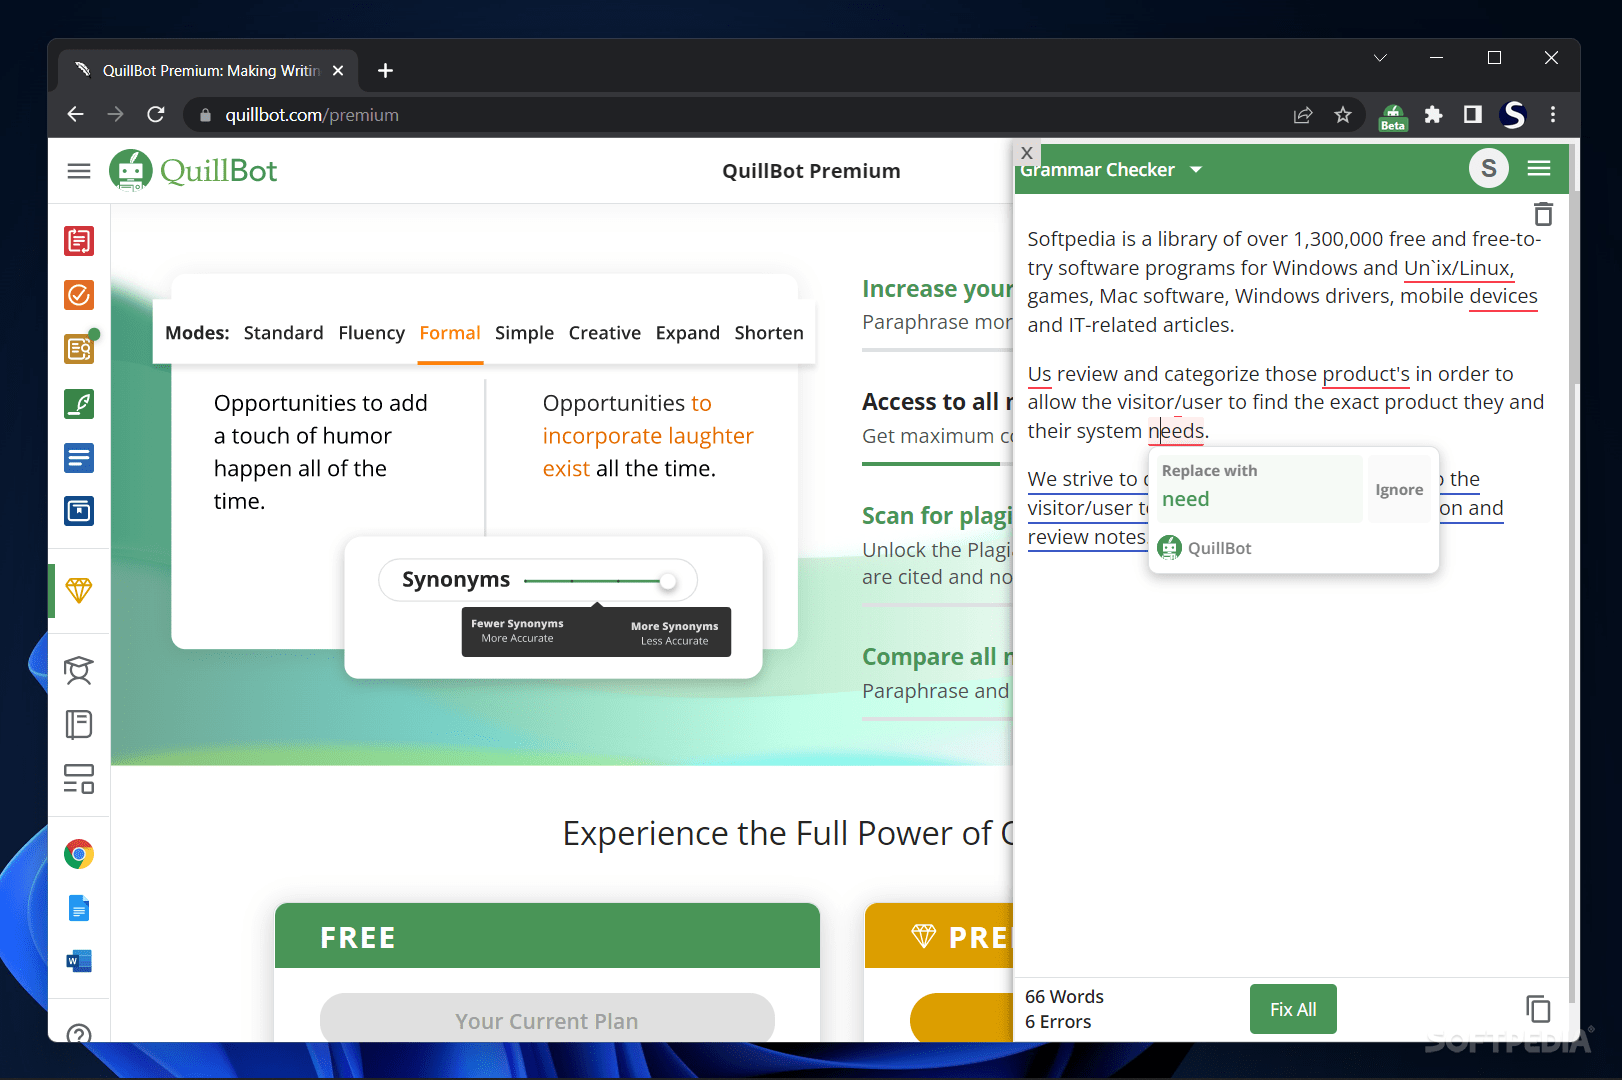Open the Summarizer tool
Image resolution: width=1622 pixels, height=1080 pixels.
tap(79, 458)
